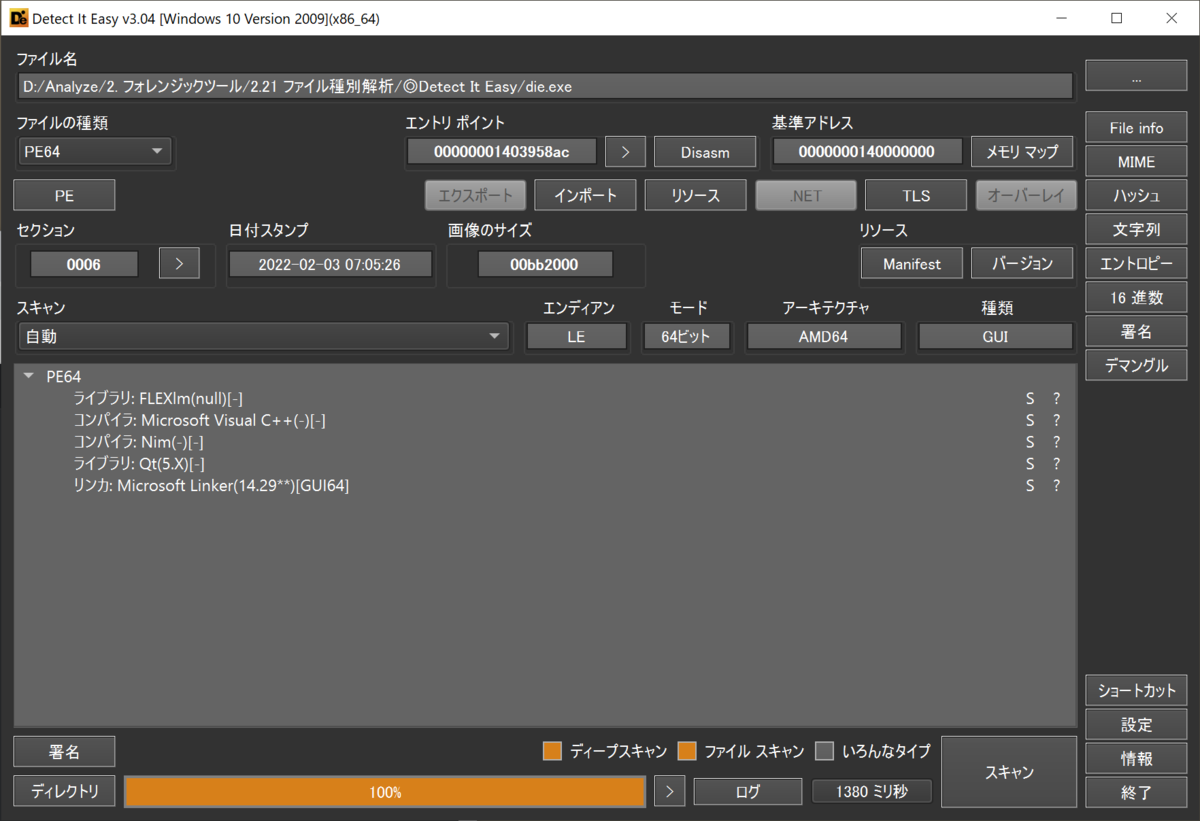
Task: Open メモリ マップ
Action: (x=1022, y=152)
